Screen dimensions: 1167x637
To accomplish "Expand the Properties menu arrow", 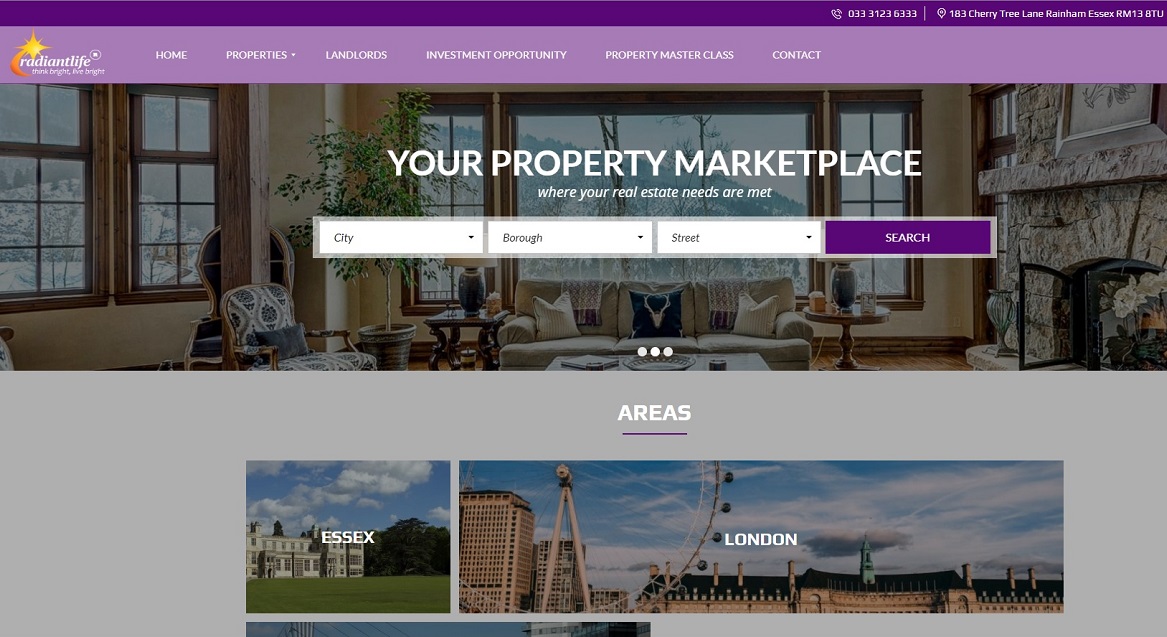I will pos(293,55).
